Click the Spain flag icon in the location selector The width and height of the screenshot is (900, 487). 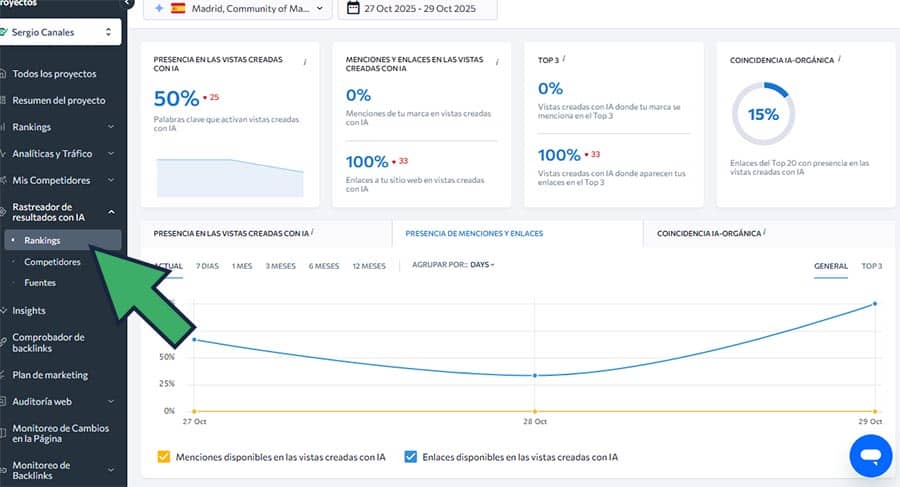click(179, 8)
